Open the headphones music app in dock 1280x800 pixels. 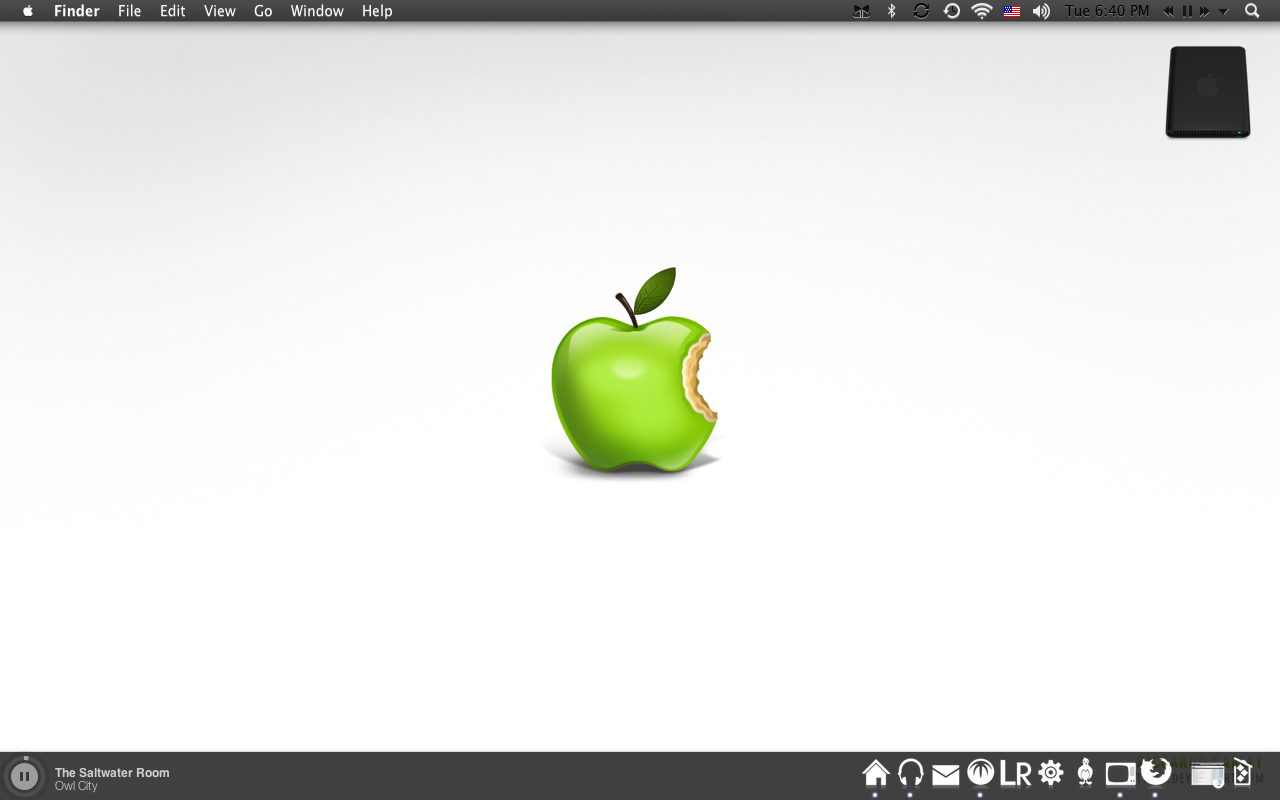910,773
